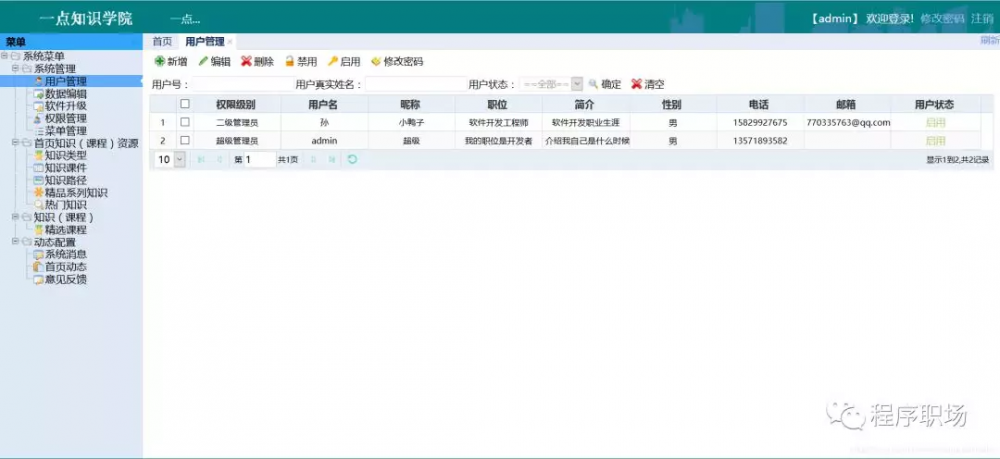Screen dimensions: 1000x459
Task: Click the 用户管理 tree icon
Action: pyautogui.click(x=39, y=81)
